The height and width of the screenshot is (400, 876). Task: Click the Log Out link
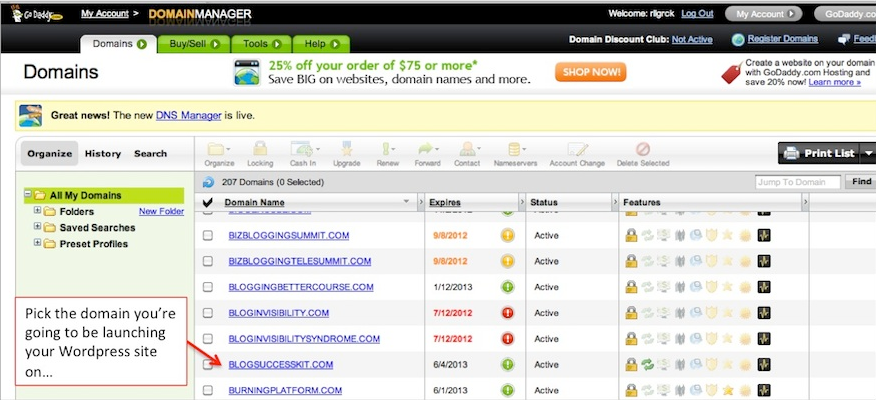(697, 13)
